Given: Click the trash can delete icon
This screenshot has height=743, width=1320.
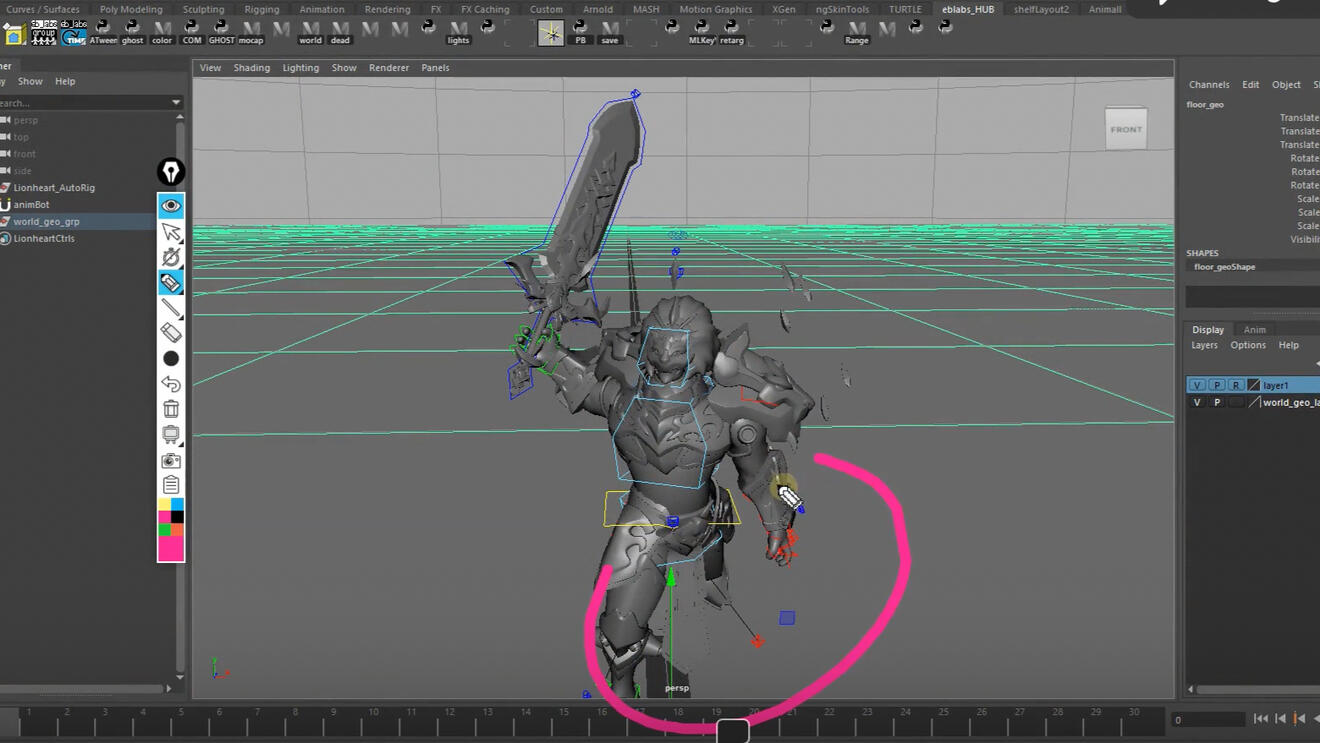Looking at the screenshot, I should click(x=171, y=409).
